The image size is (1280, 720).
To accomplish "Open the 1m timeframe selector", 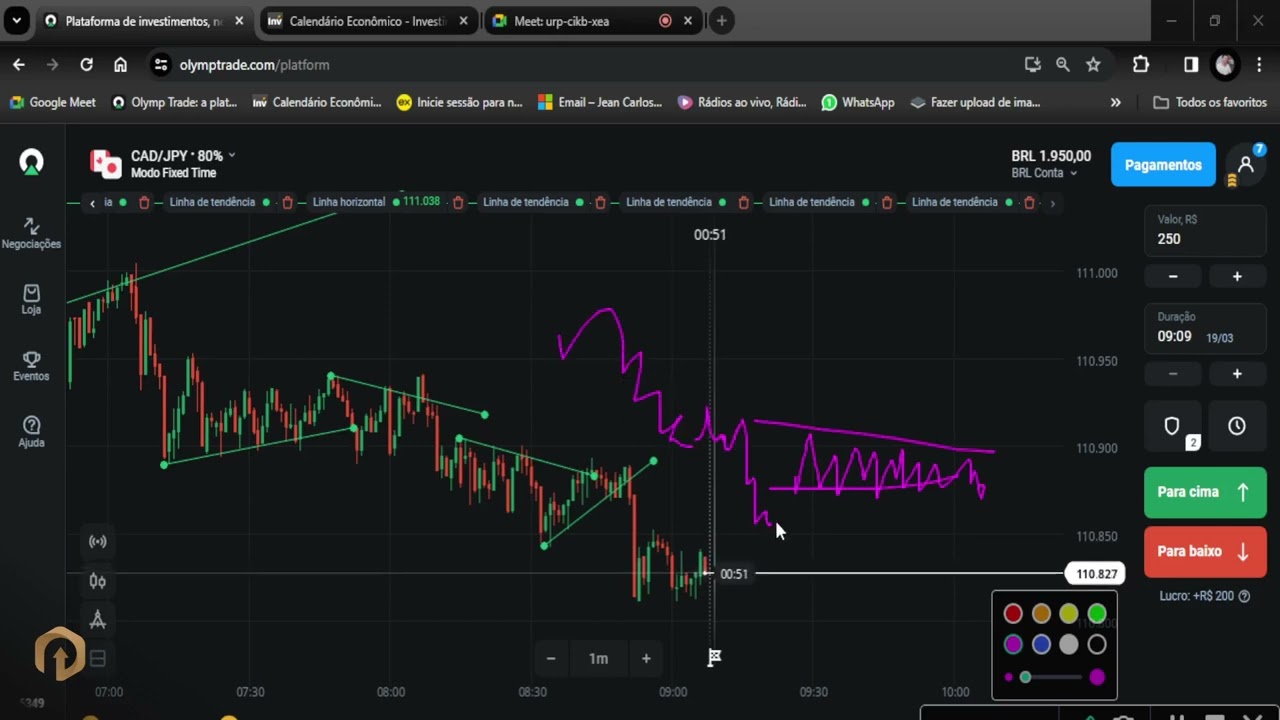I will 598,658.
